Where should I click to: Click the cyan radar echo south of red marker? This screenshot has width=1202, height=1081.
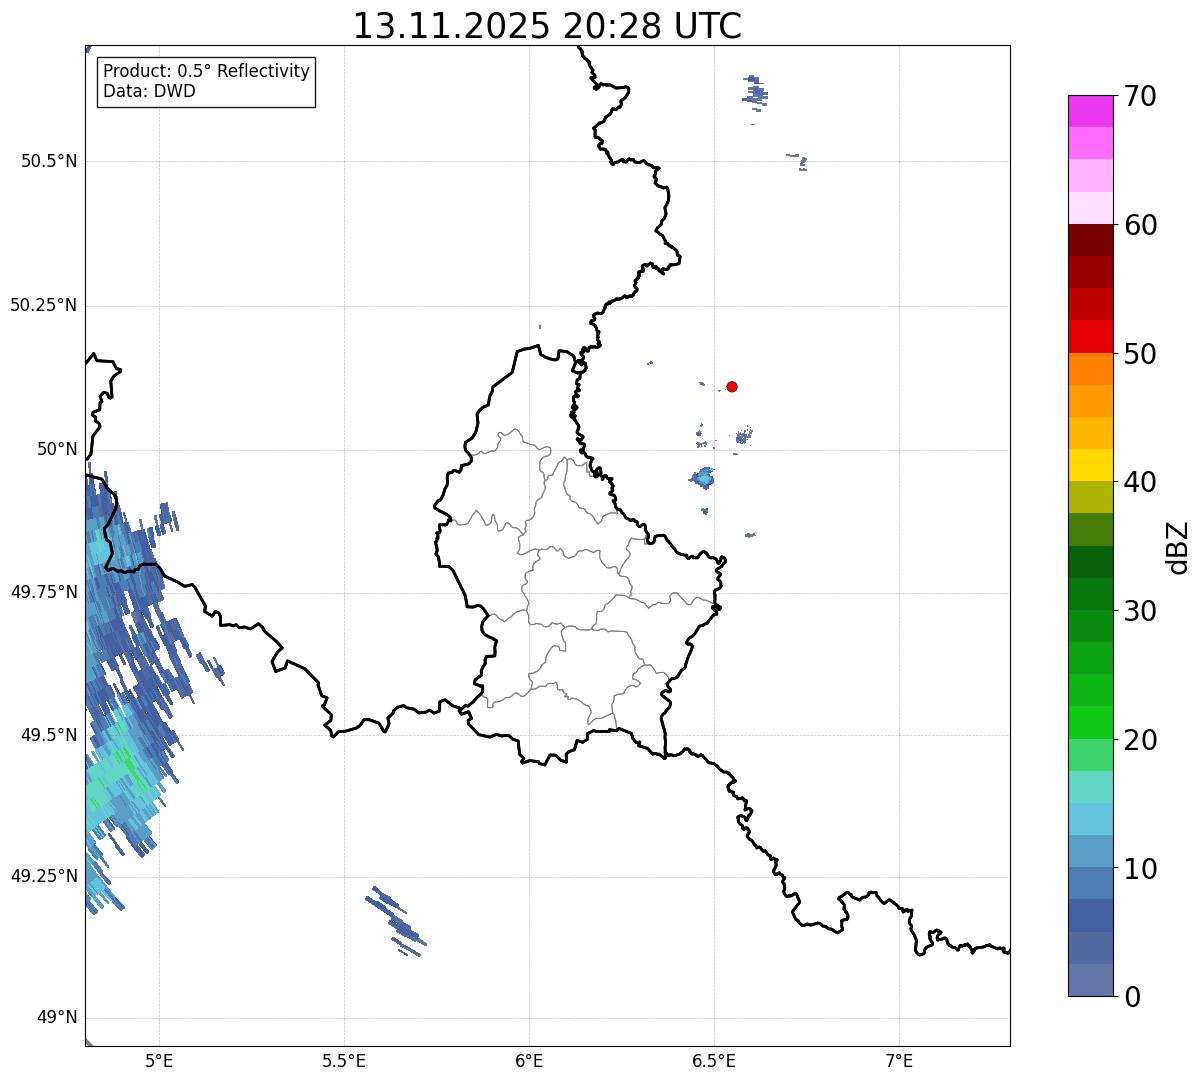[x=703, y=477]
